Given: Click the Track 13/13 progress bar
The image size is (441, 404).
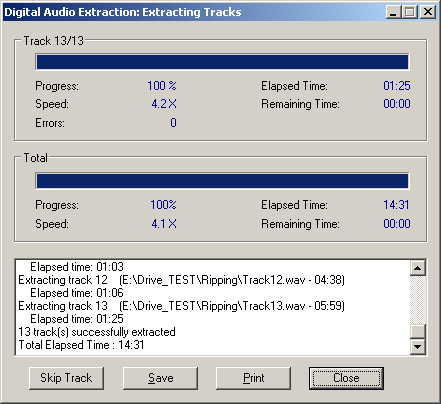Looking at the screenshot, I should pyautogui.click(x=222, y=62).
